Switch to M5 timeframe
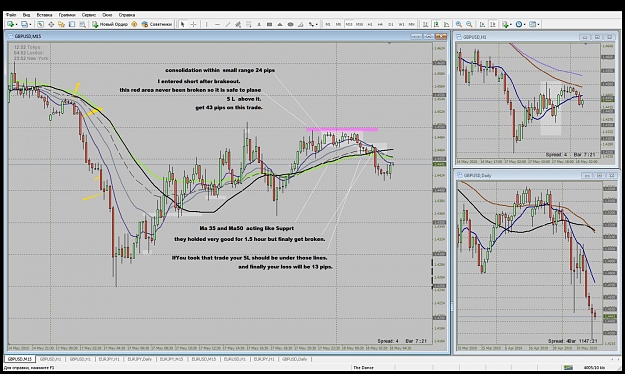625x374 pixels. (x=338, y=24)
